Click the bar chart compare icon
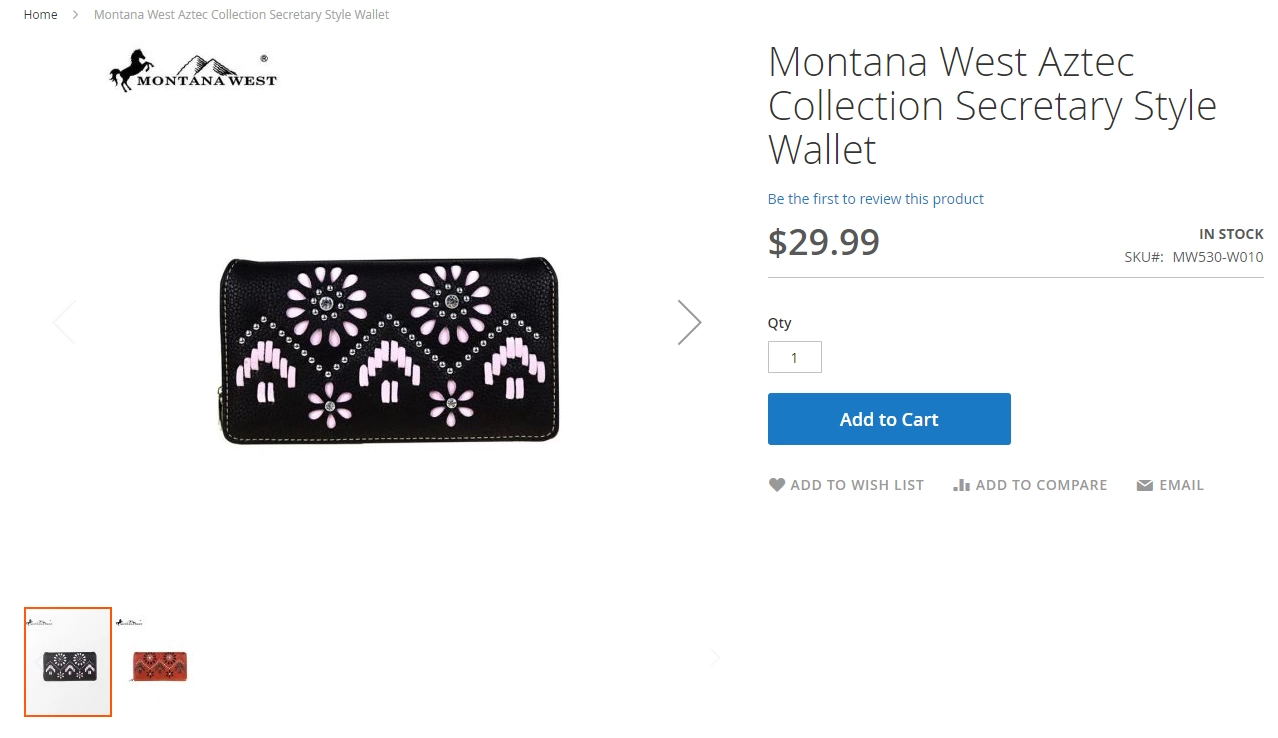This screenshot has height=738, width=1278. pyautogui.click(x=962, y=485)
